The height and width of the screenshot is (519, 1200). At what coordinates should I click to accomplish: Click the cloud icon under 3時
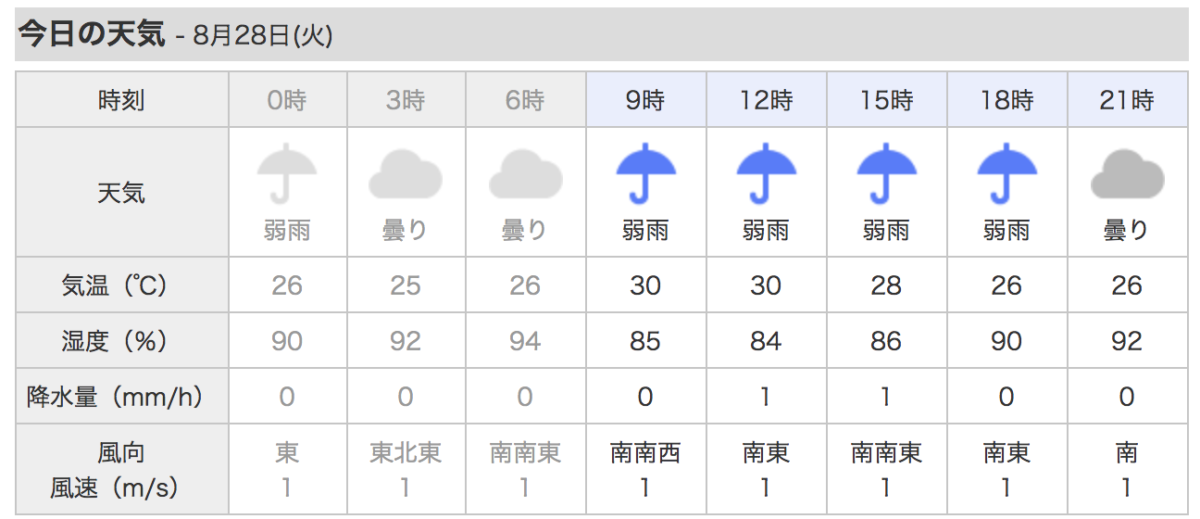[x=405, y=175]
